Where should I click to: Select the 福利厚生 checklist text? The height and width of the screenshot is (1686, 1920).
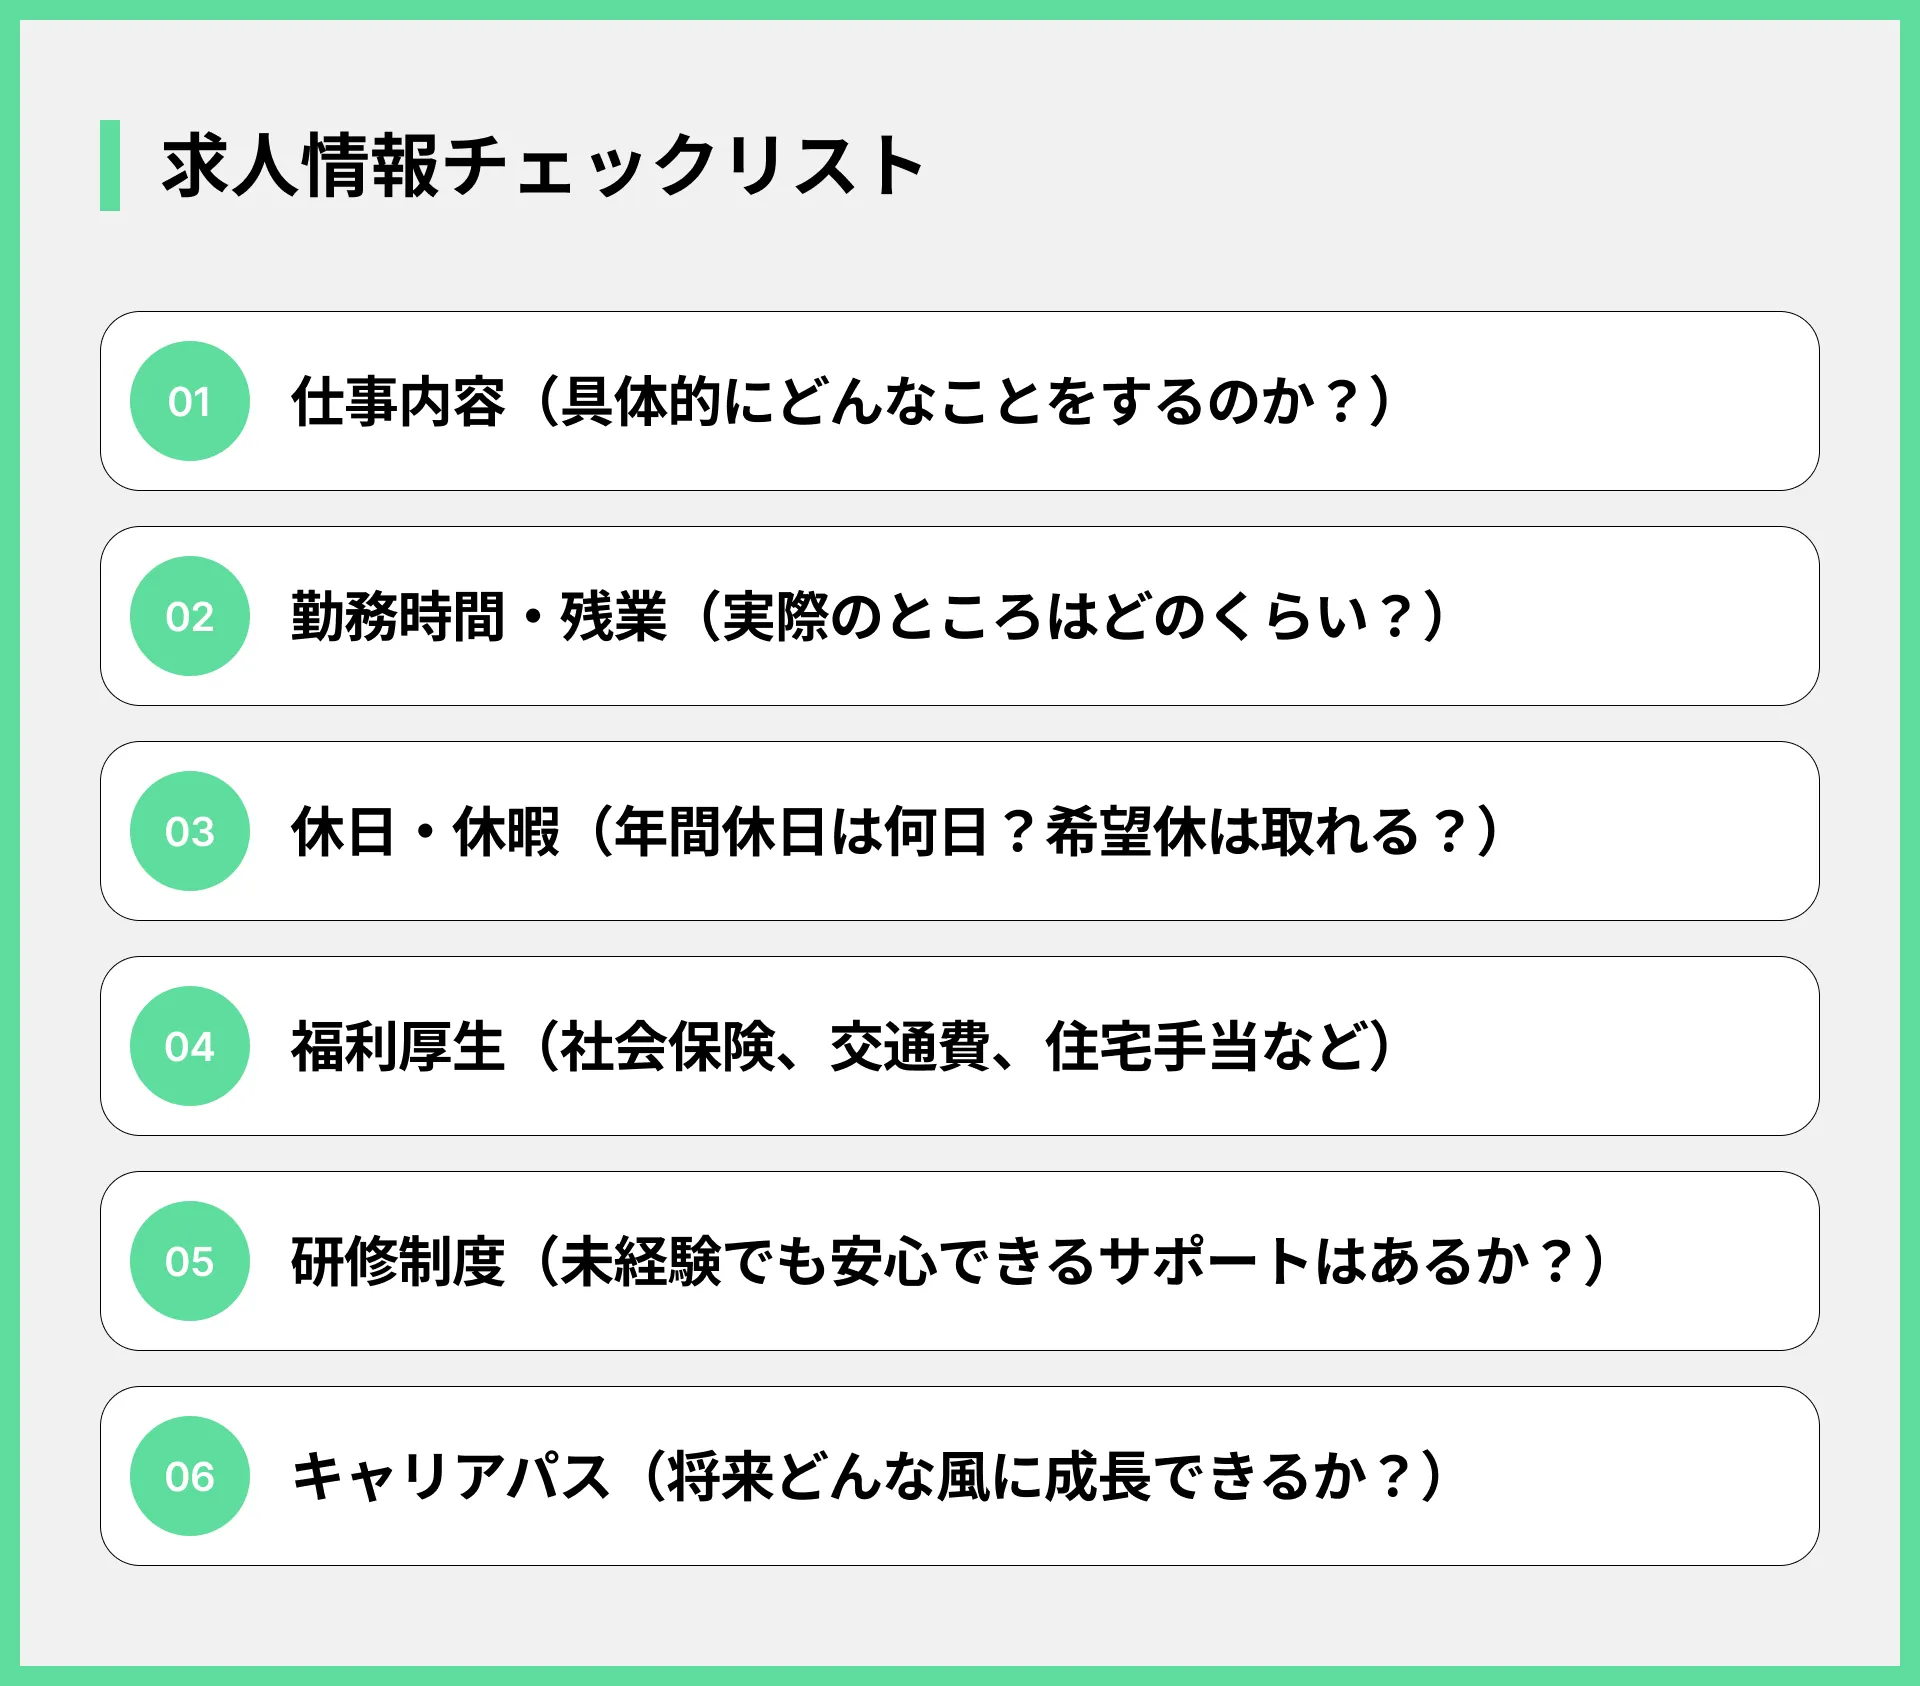tap(842, 1046)
